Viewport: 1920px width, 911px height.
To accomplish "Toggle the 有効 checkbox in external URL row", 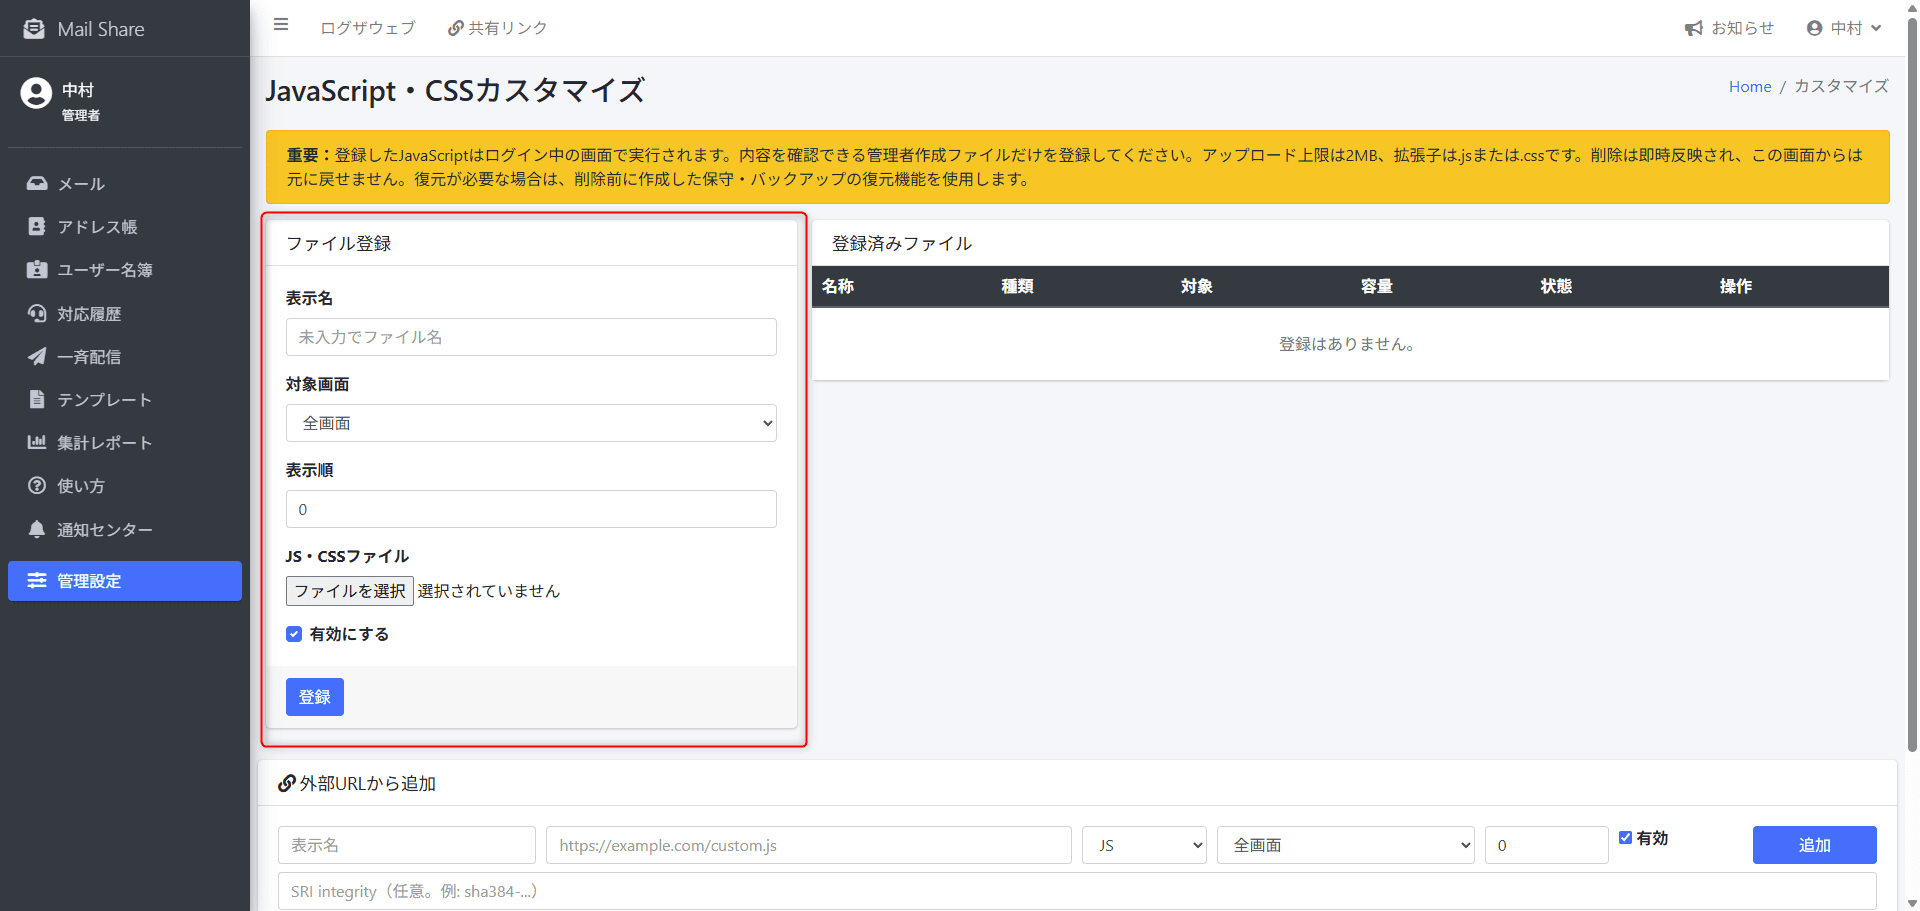I will pyautogui.click(x=1625, y=838).
